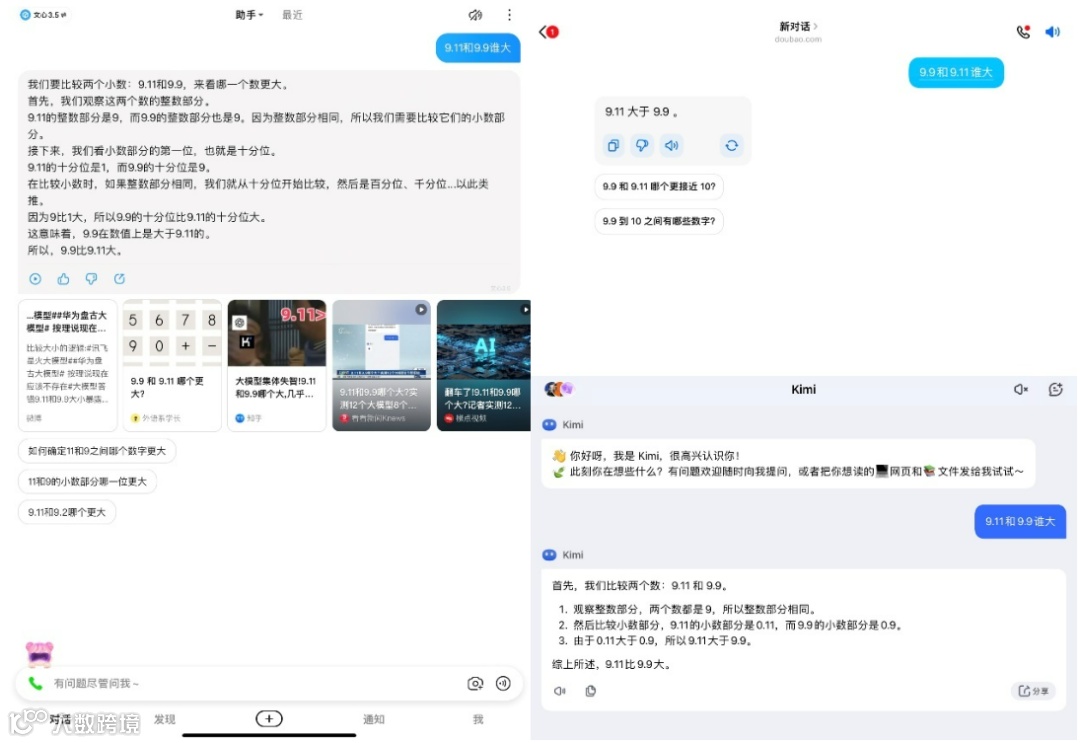Click the user message bubble 9.11和9.9谁大 in Wenxin
This screenshot has height=743, width=1080.
click(477, 48)
